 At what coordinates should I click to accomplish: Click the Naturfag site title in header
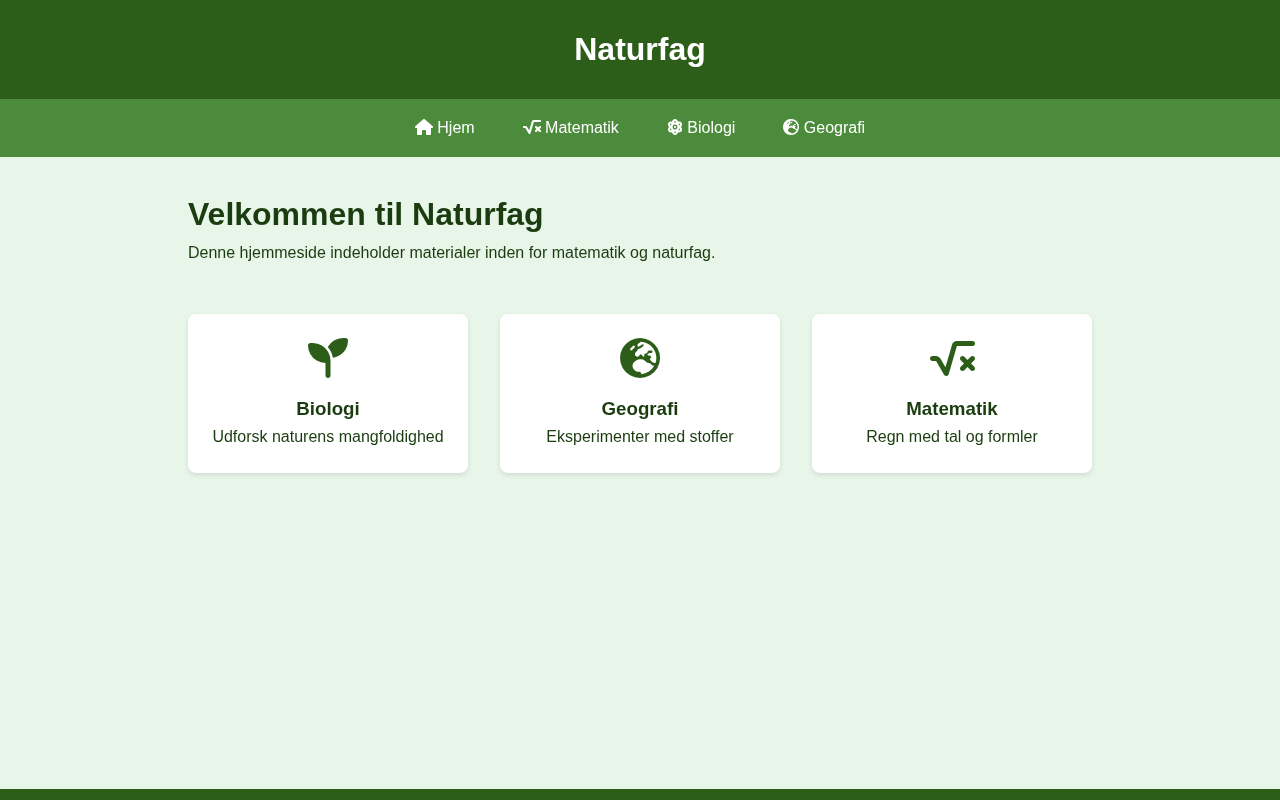640,49
